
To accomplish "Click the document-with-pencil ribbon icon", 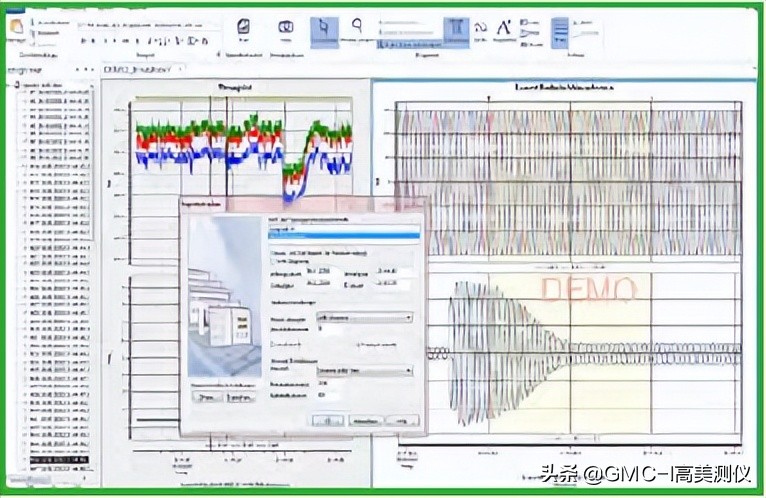I will click(x=243, y=26).
